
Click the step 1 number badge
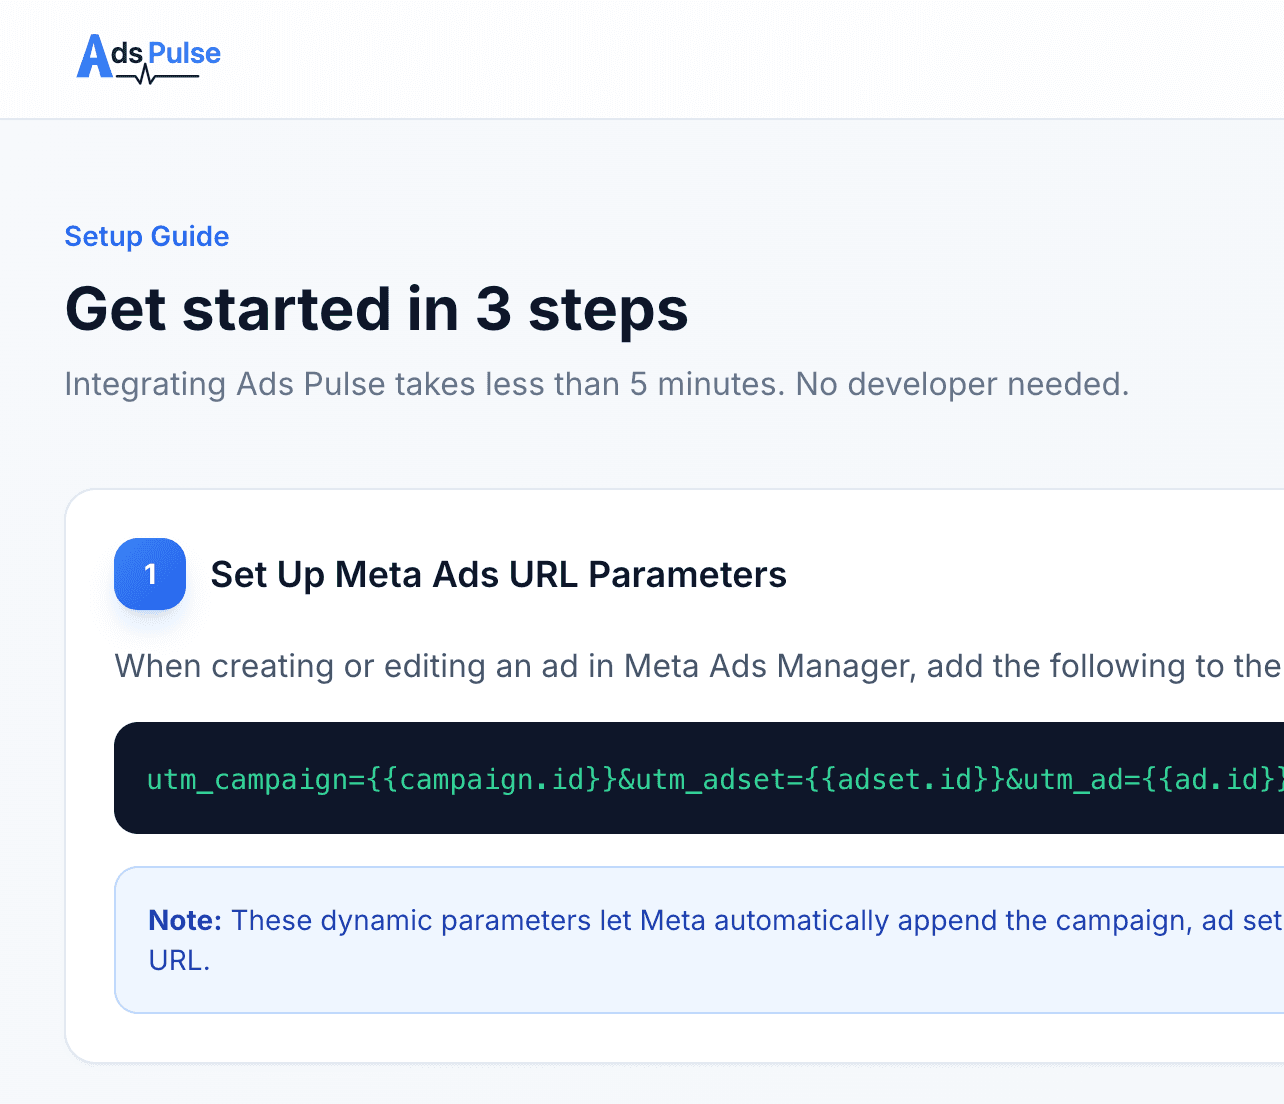(x=150, y=574)
